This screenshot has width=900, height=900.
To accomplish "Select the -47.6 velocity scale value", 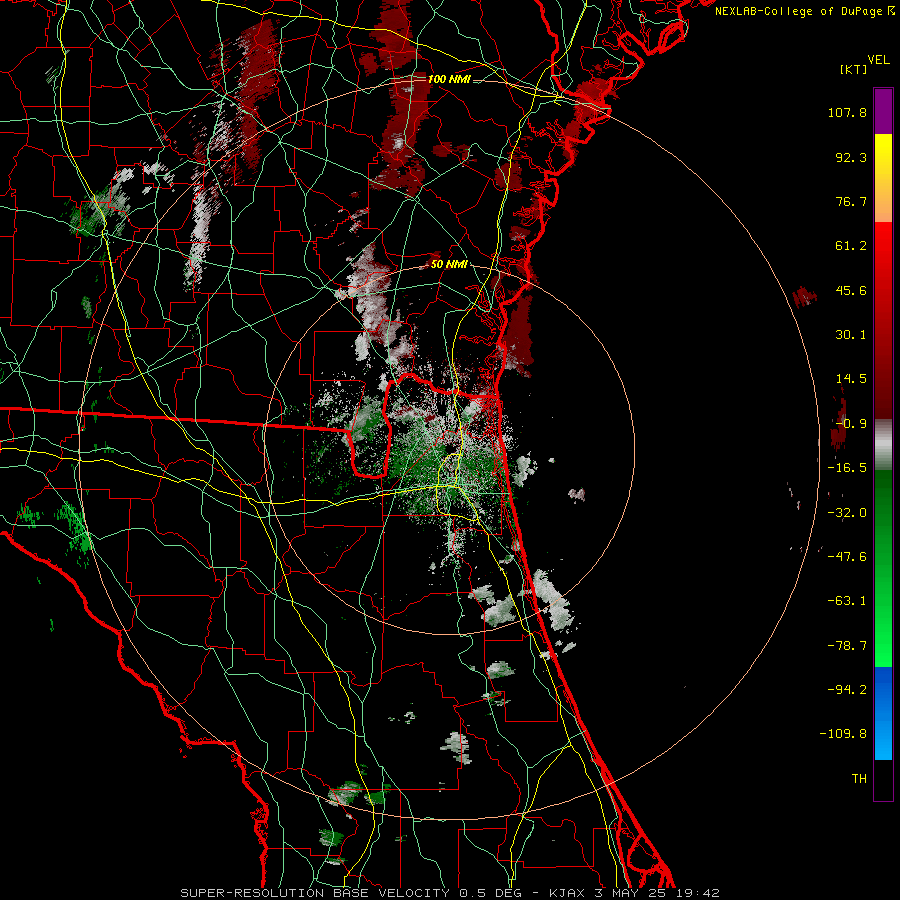I will 847,557.
